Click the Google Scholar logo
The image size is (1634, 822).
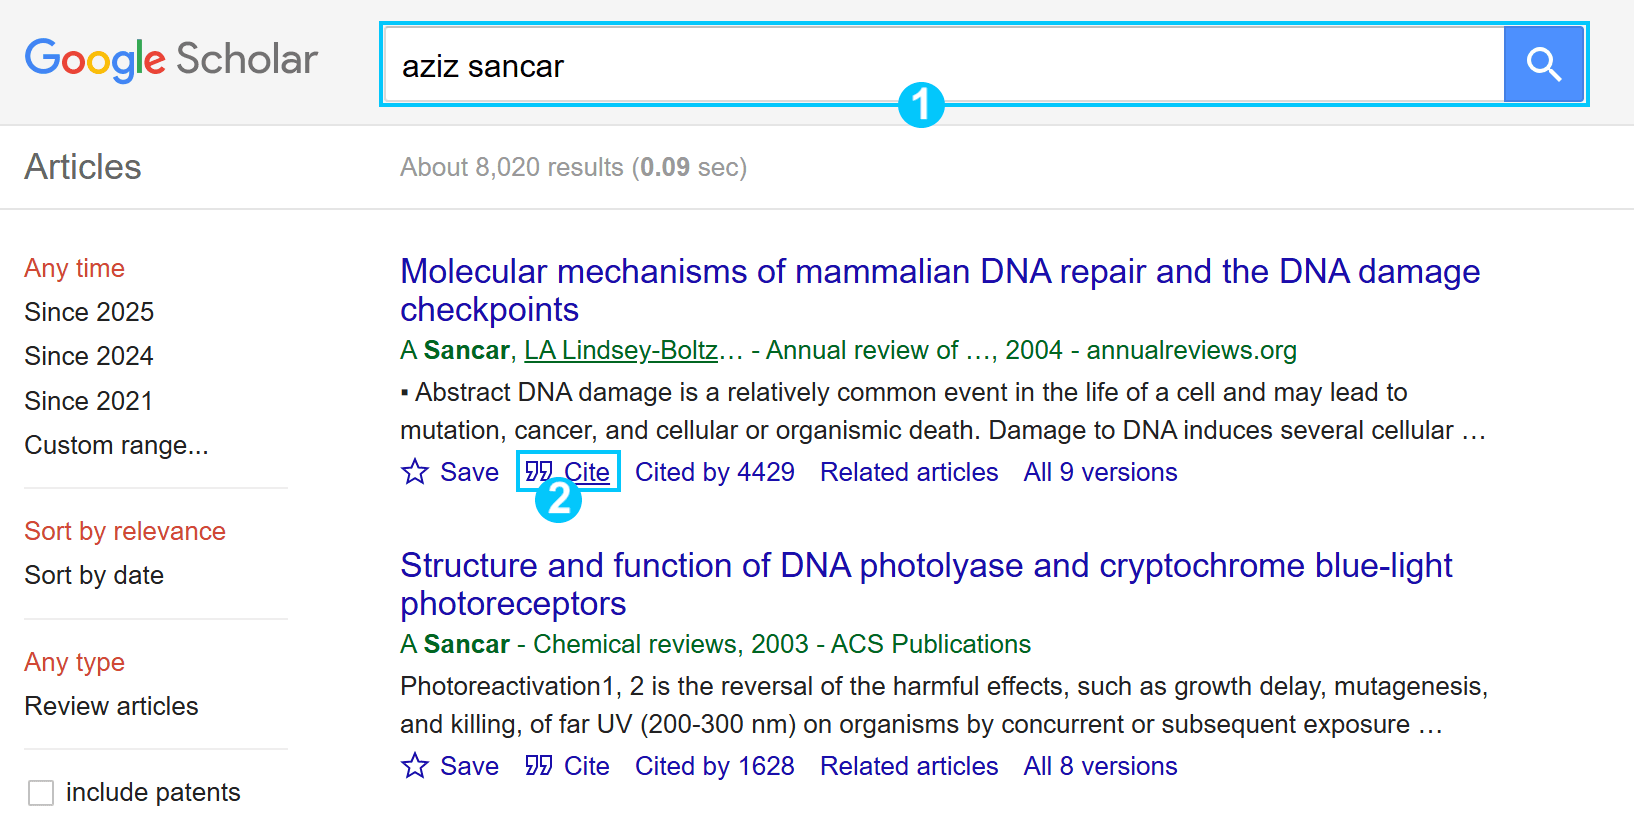click(x=171, y=60)
